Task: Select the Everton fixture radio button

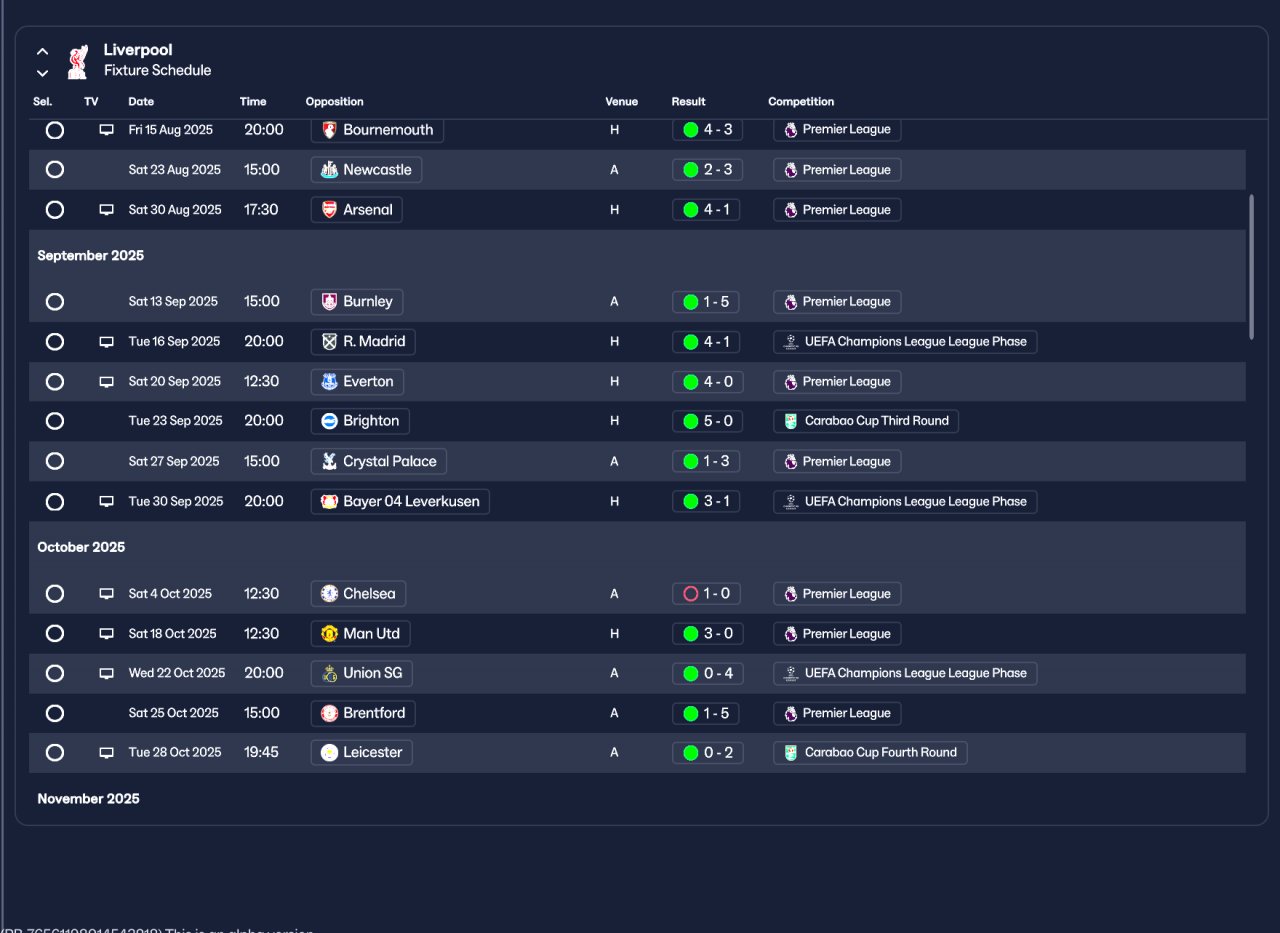Action: click(x=55, y=382)
